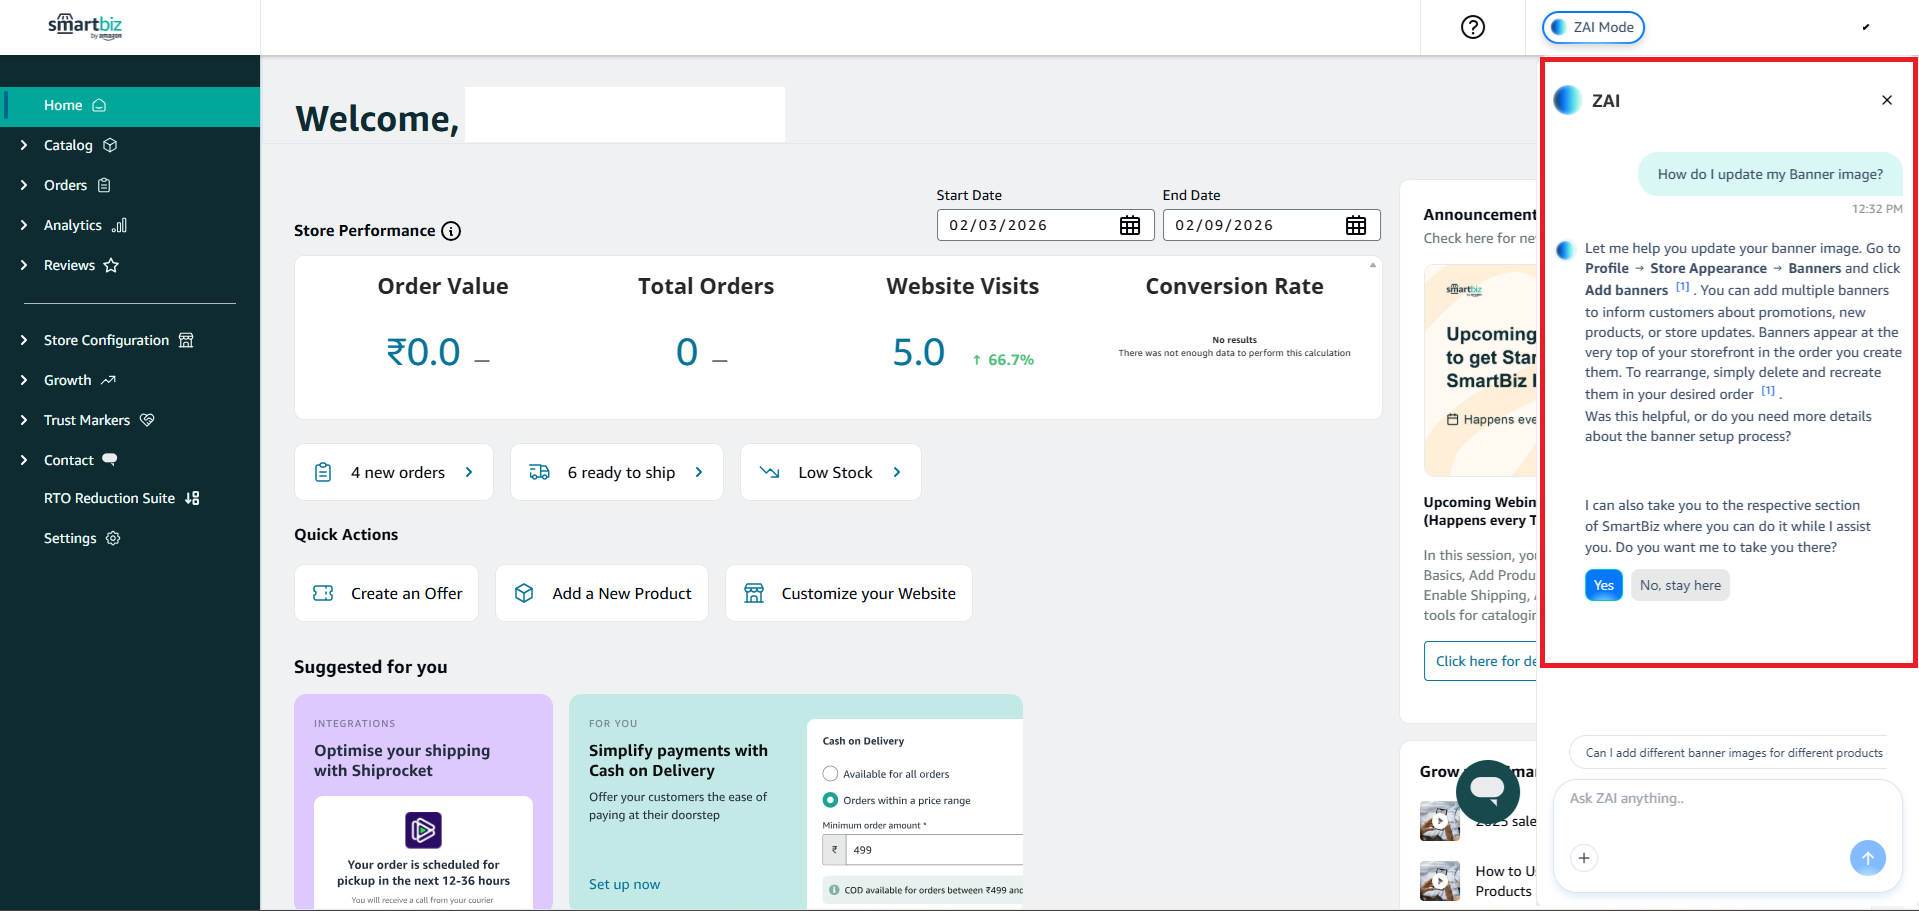The image size is (1919, 911).
Task: Close the ZAI assistant panel
Action: 1886,100
